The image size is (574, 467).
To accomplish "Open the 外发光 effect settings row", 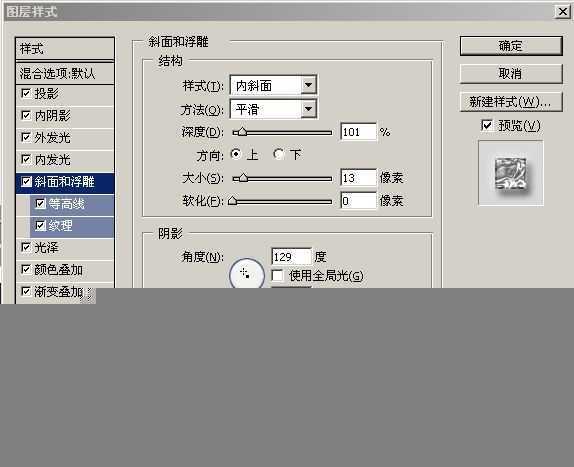I will (x=65, y=138).
